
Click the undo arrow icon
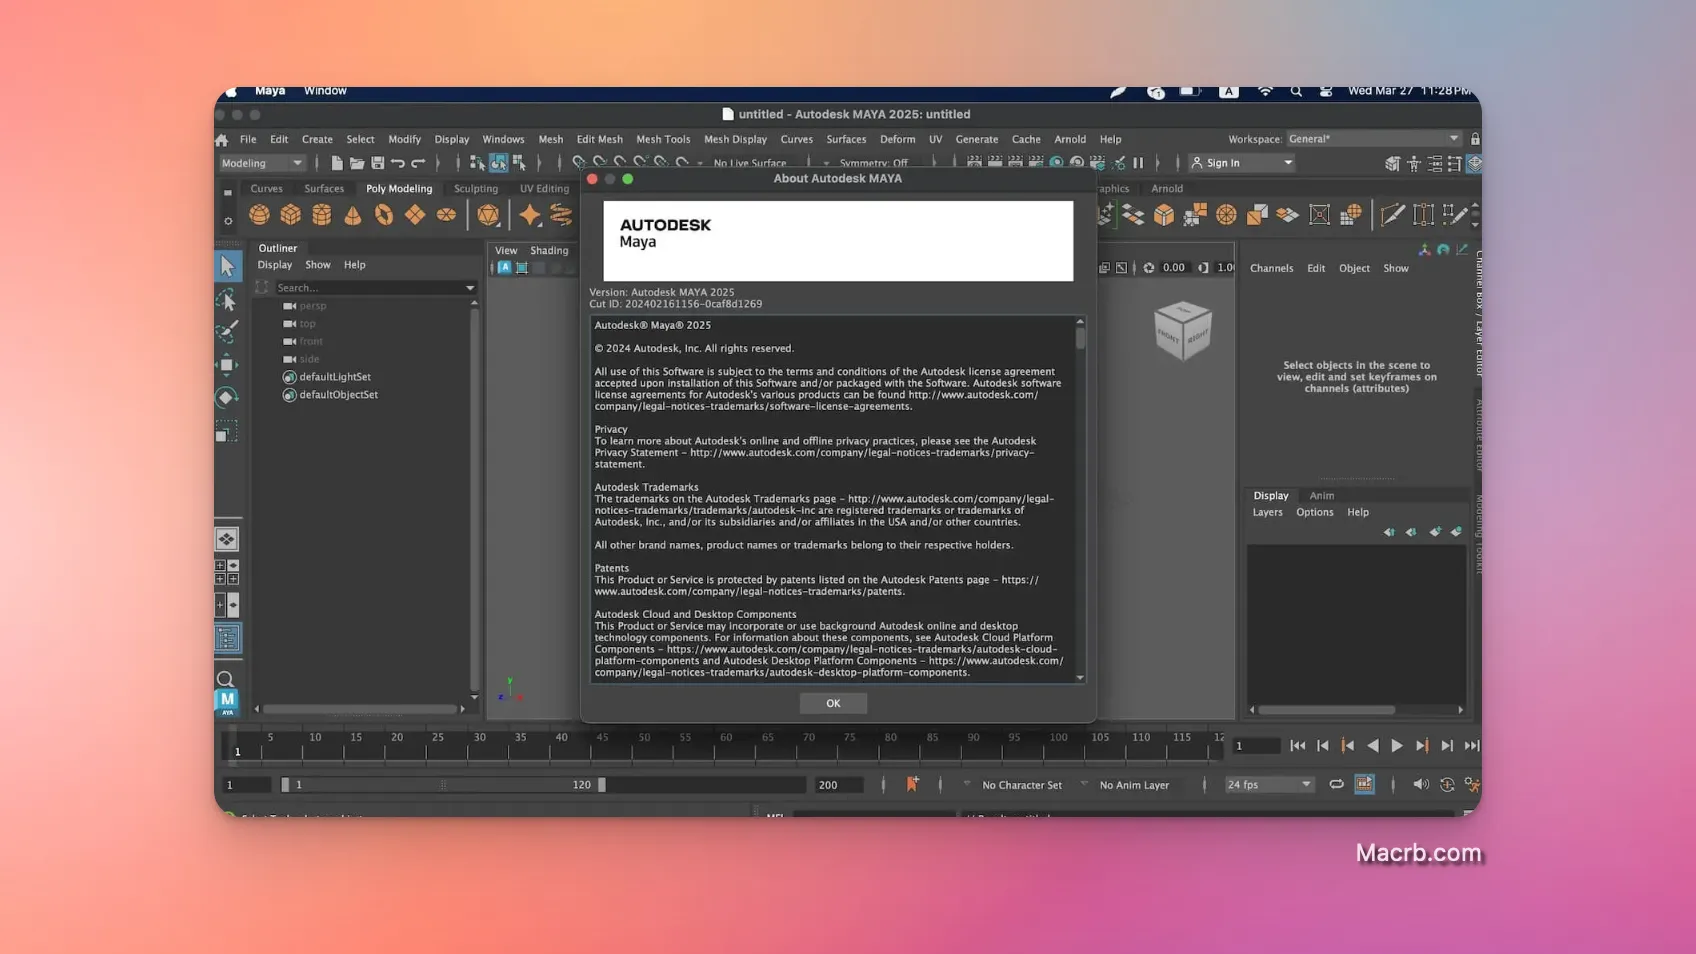tap(398, 163)
